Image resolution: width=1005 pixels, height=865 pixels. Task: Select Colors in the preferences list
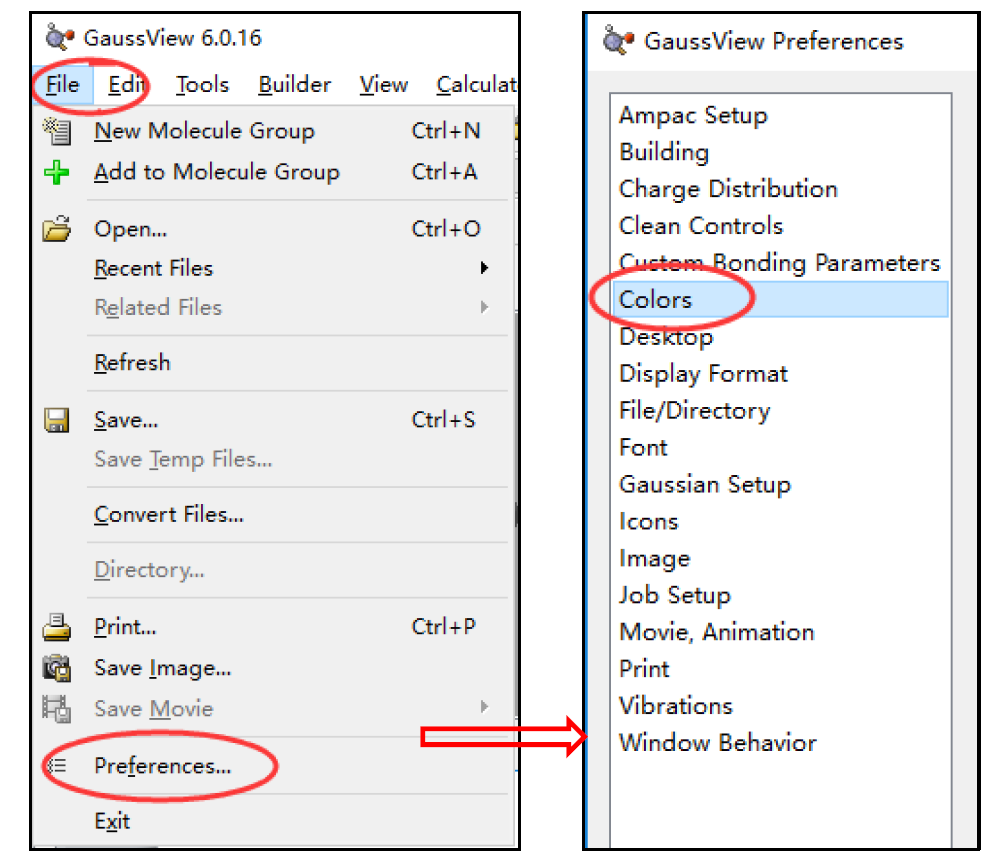656,299
